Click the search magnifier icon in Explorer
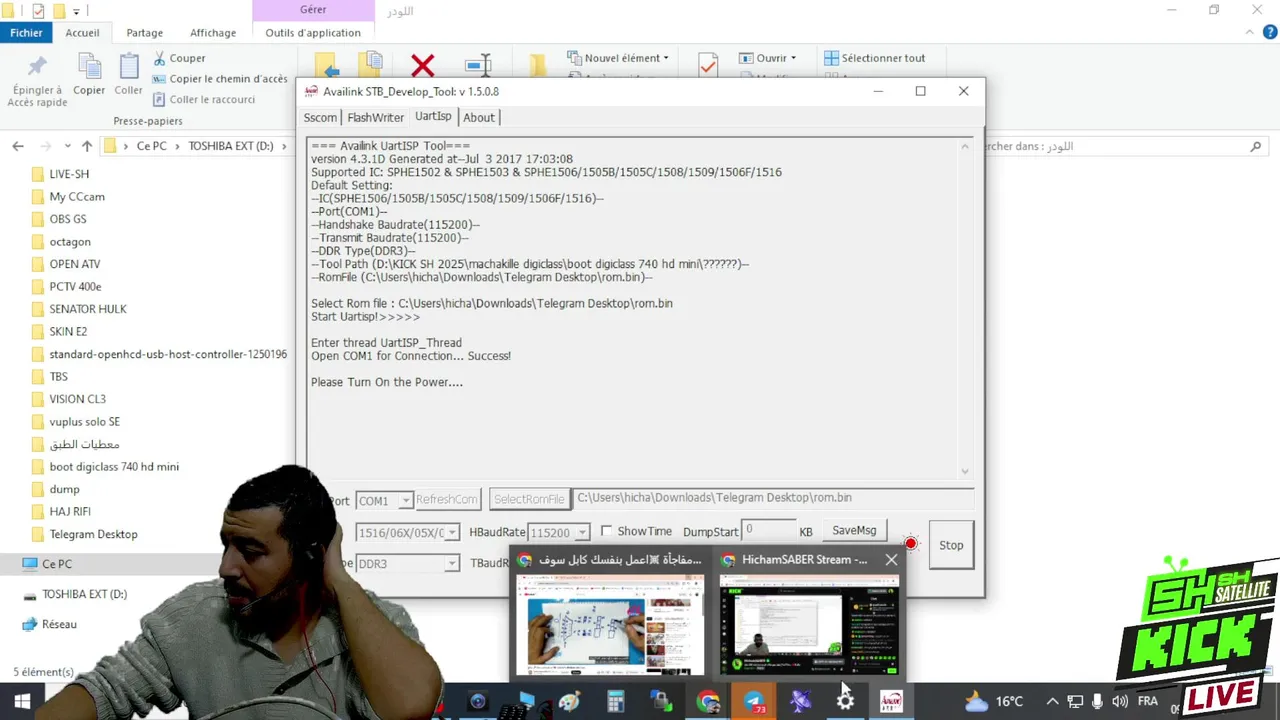 [x=1256, y=146]
